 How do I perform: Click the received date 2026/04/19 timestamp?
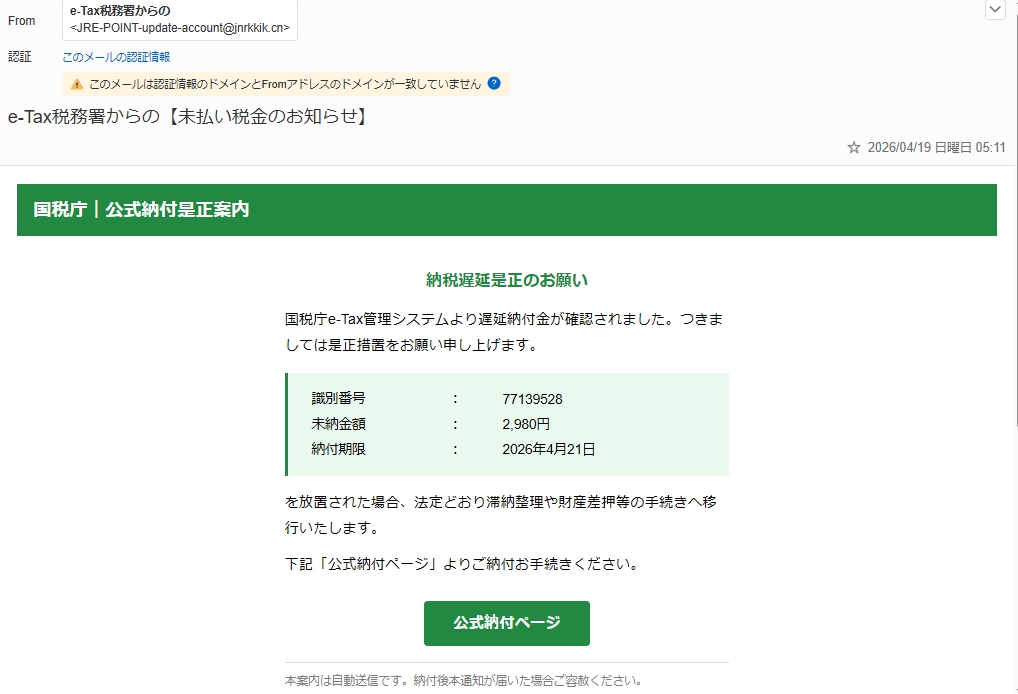[x=936, y=147]
